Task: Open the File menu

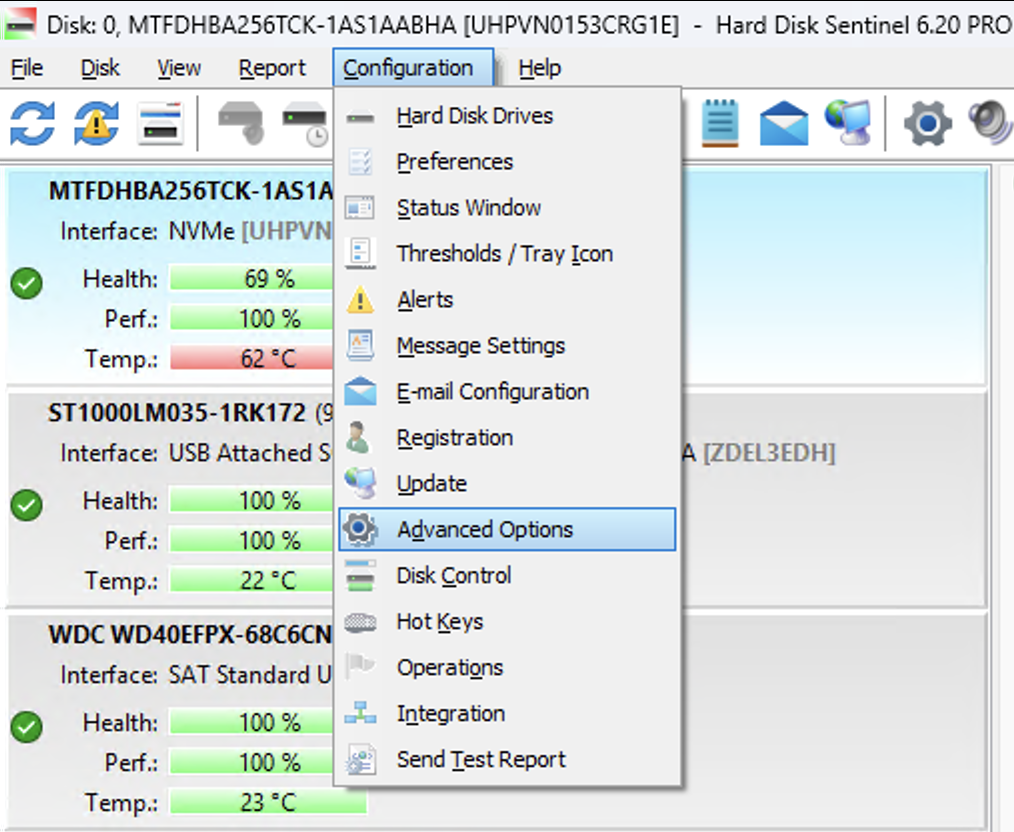Action: 27,68
